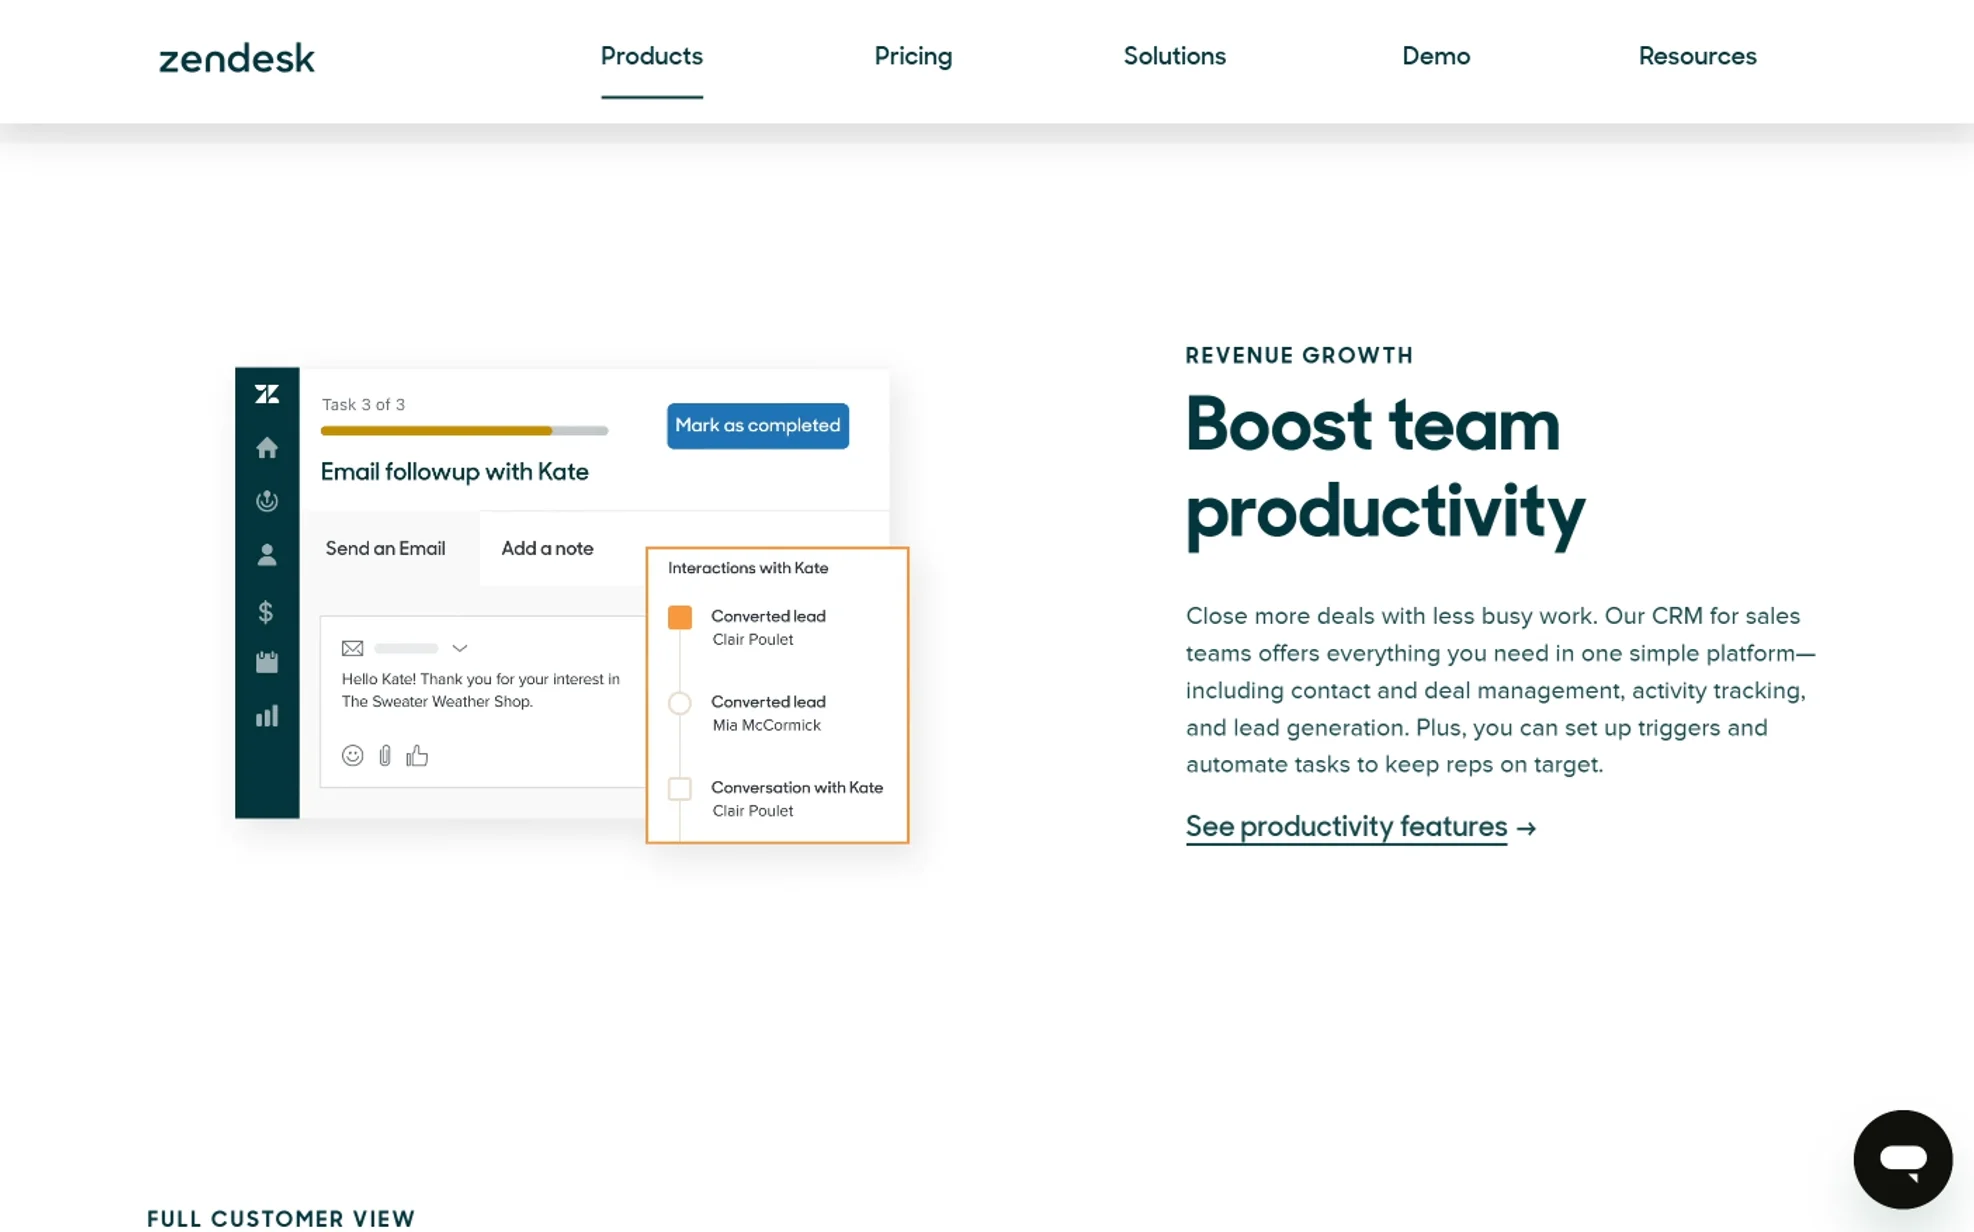
Task: Click the Hello Kate email message body
Action: [481, 690]
